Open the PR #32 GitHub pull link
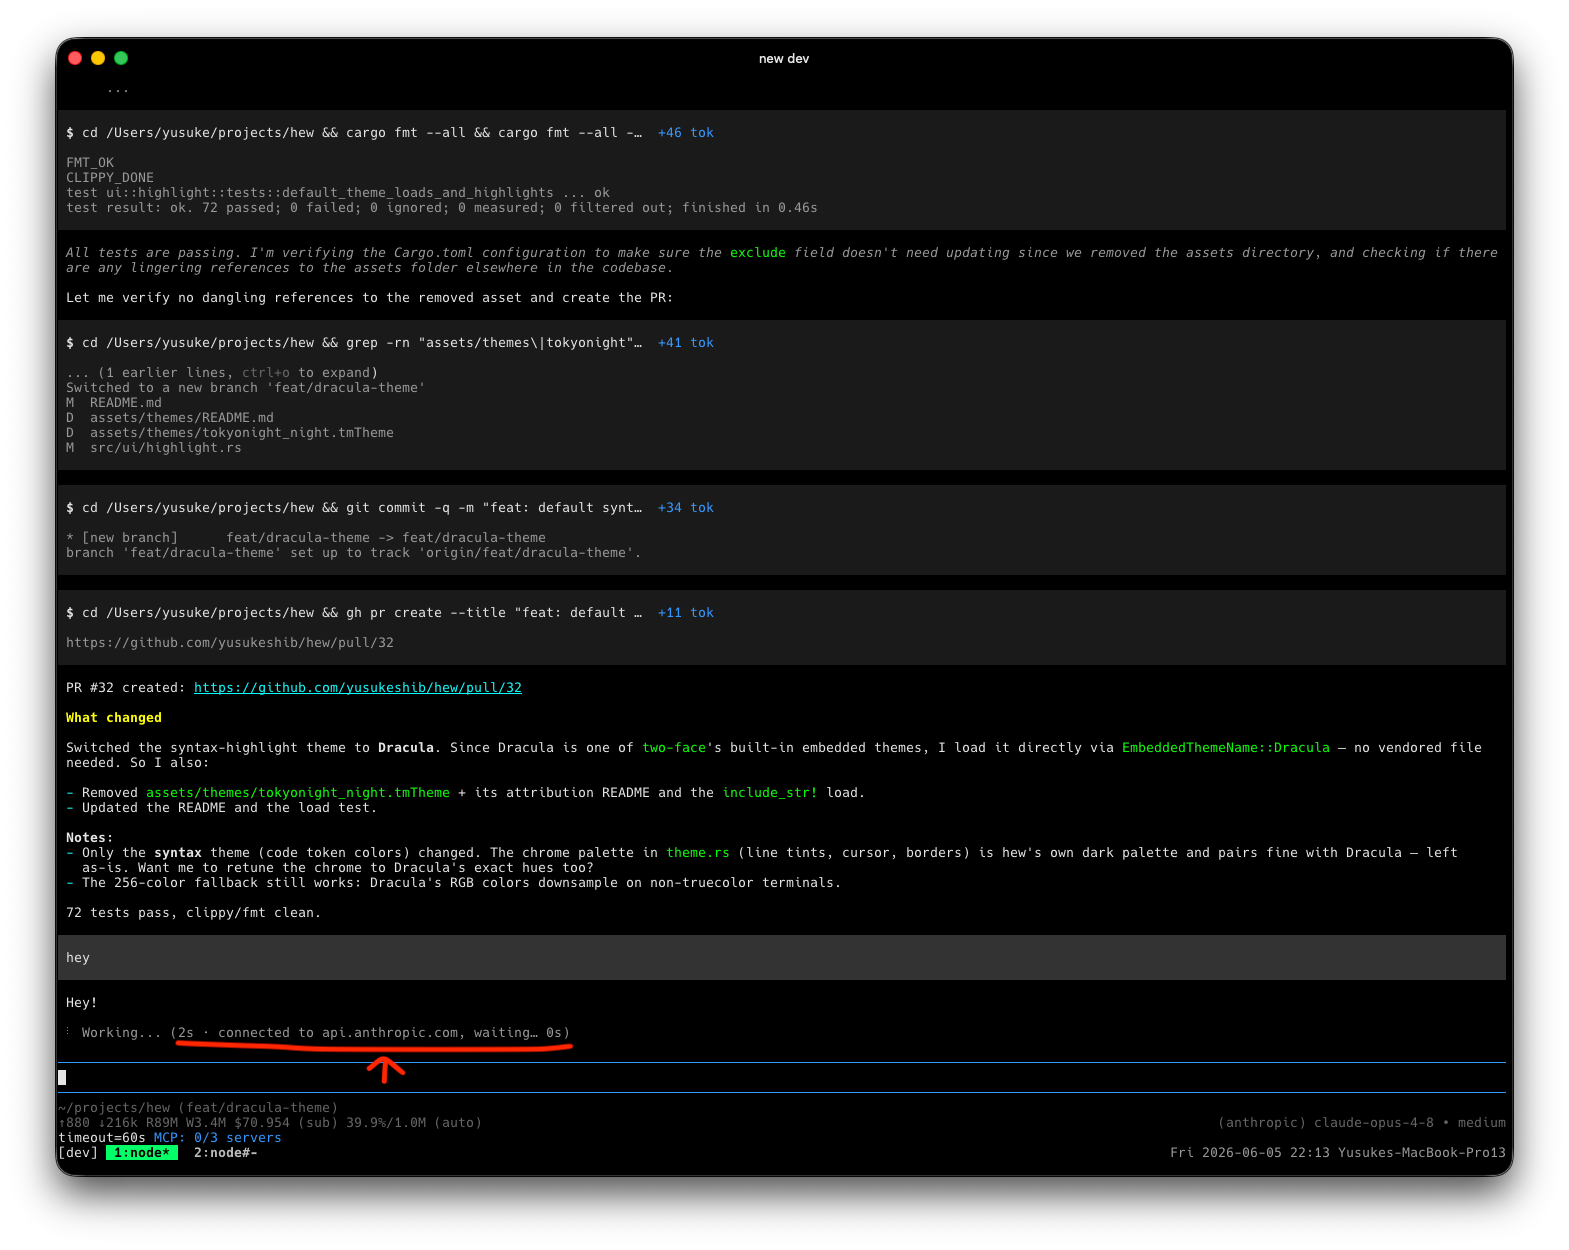 [x=357, y=688]
